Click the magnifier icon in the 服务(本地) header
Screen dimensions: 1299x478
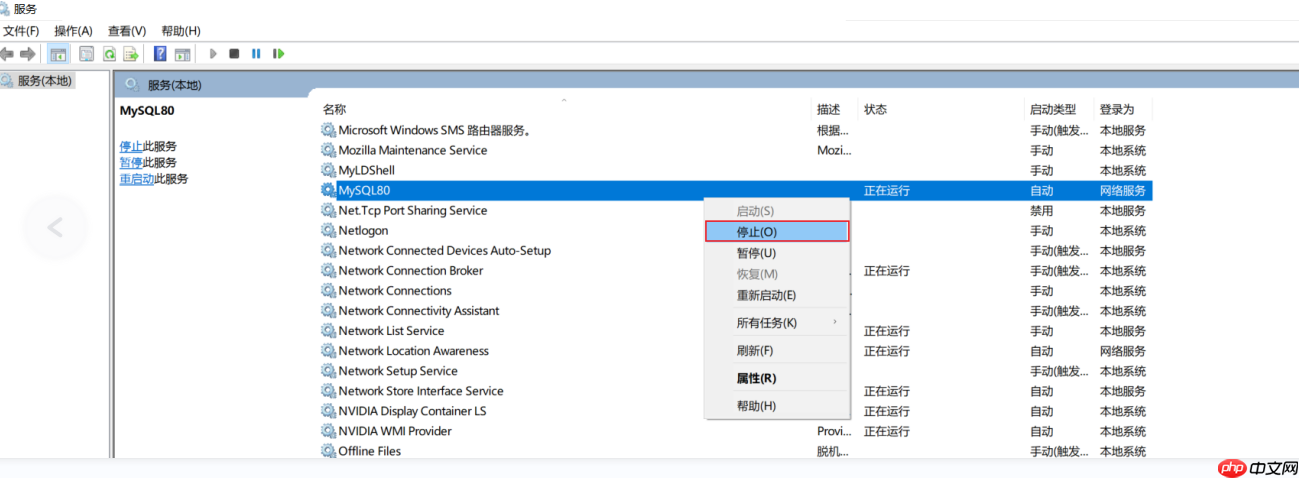click(131, 85)
